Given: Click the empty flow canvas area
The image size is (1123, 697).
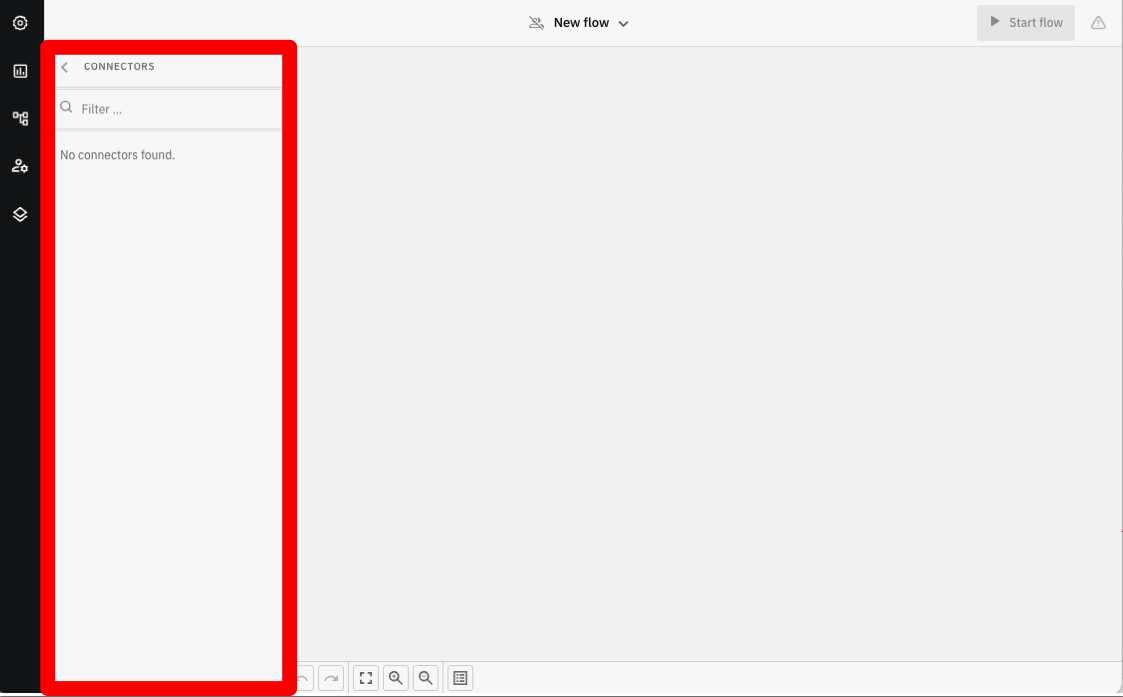Looking at the screenshot, I should pos(700,350).
